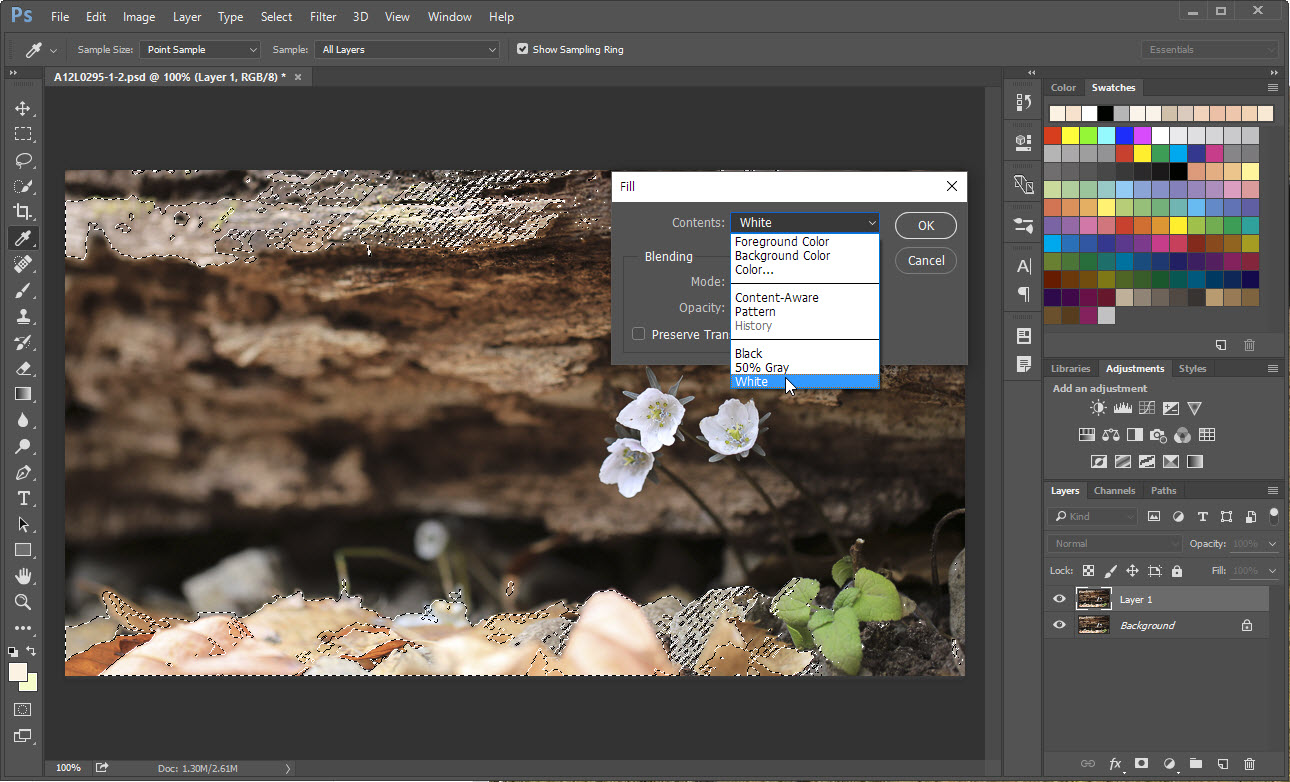Open the Essentials workspace dropdown

pyautogui.click(x=1210, y=49)
